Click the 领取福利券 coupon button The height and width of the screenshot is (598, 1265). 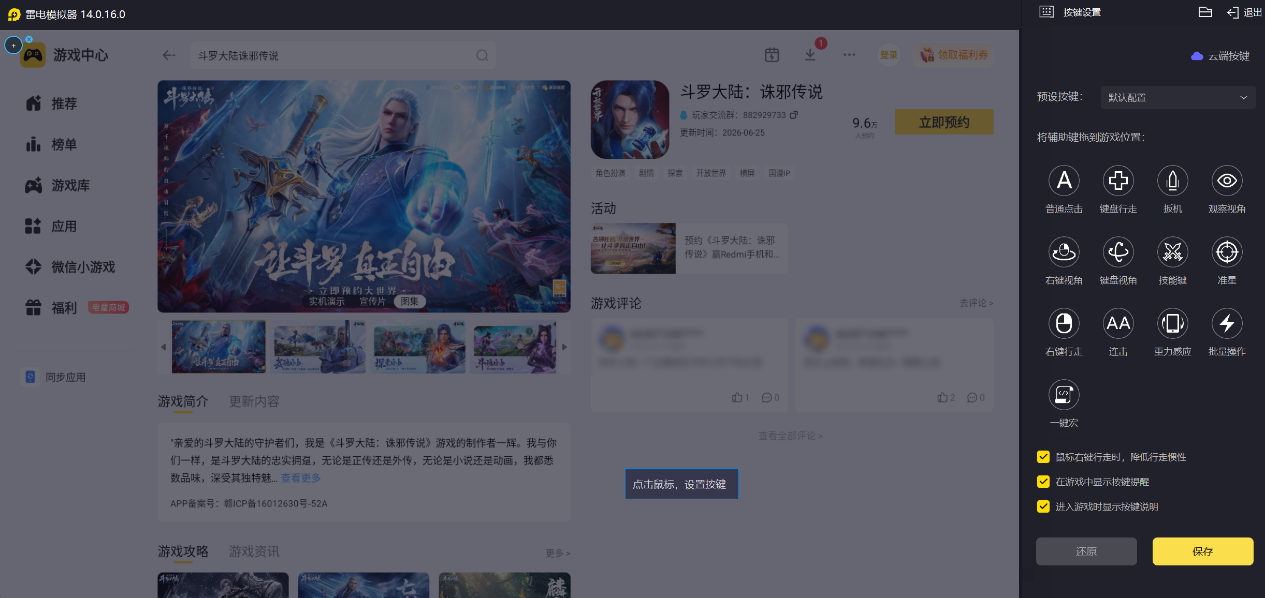[x=953, y=55]
